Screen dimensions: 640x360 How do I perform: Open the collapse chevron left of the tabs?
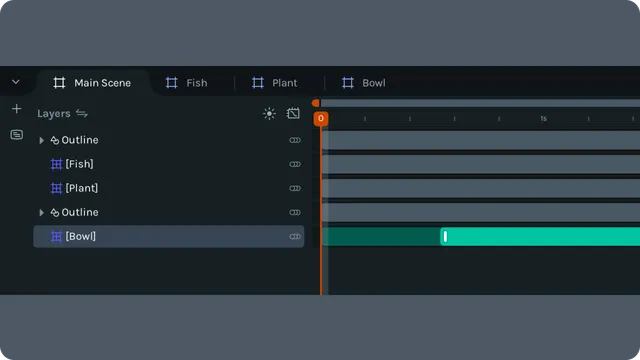[16, 82]
